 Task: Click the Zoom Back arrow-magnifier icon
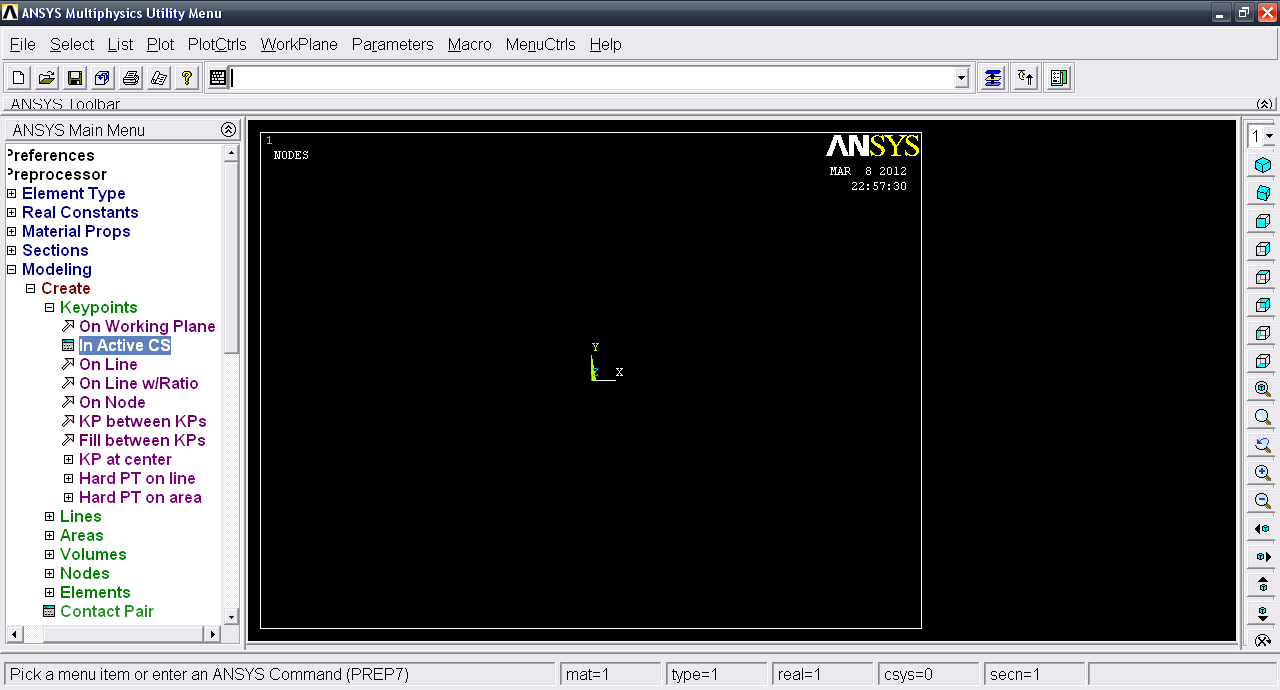pos(1263,445)
